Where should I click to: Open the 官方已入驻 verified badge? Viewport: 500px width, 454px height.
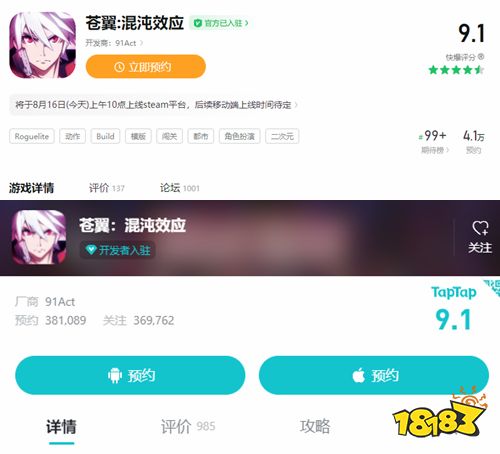[x=221, y=23]
